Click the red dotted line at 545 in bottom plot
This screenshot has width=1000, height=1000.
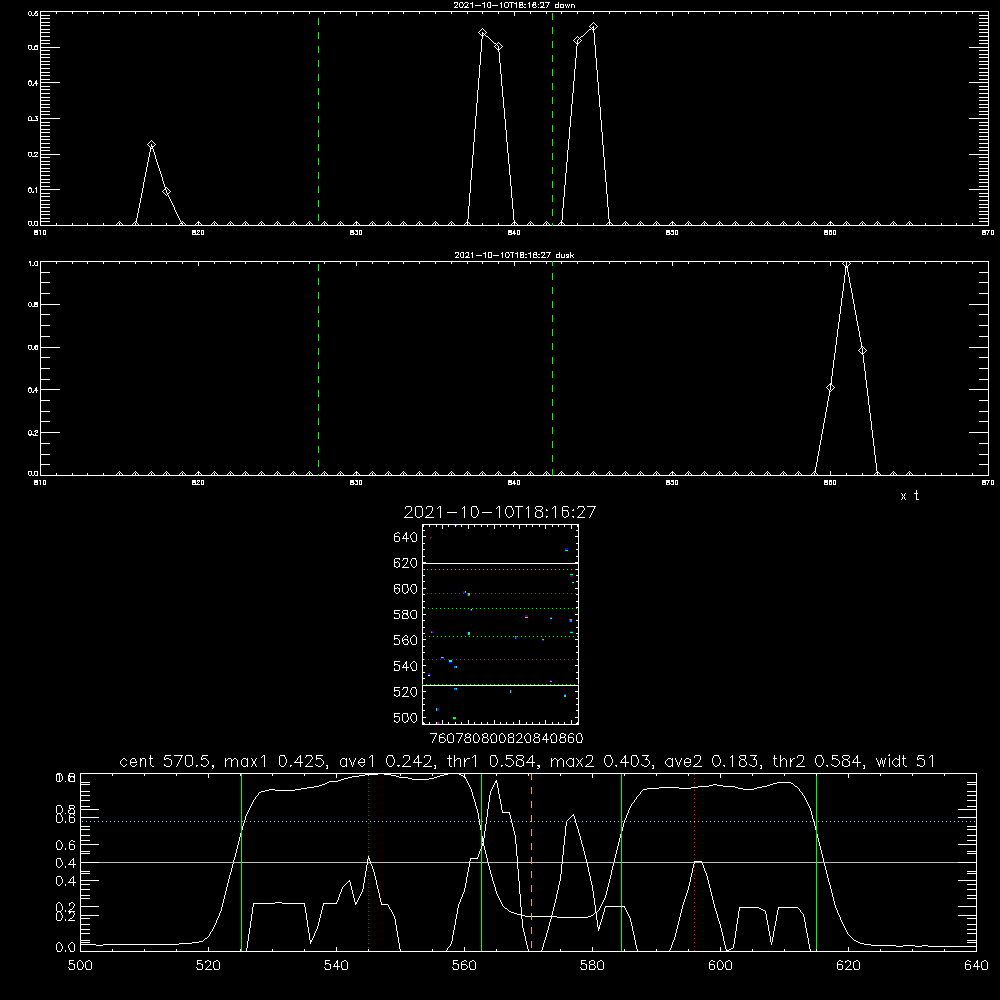pos(369,862)
